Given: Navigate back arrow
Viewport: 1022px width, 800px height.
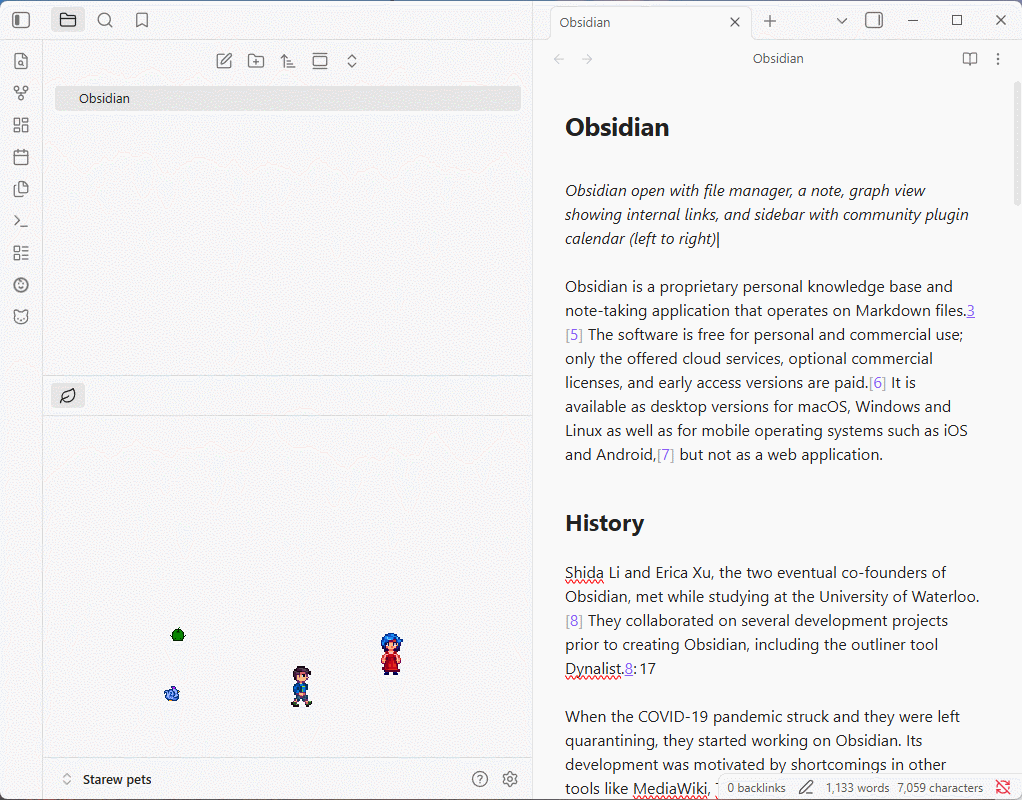Looking at the screenshot, I should 559,59.
